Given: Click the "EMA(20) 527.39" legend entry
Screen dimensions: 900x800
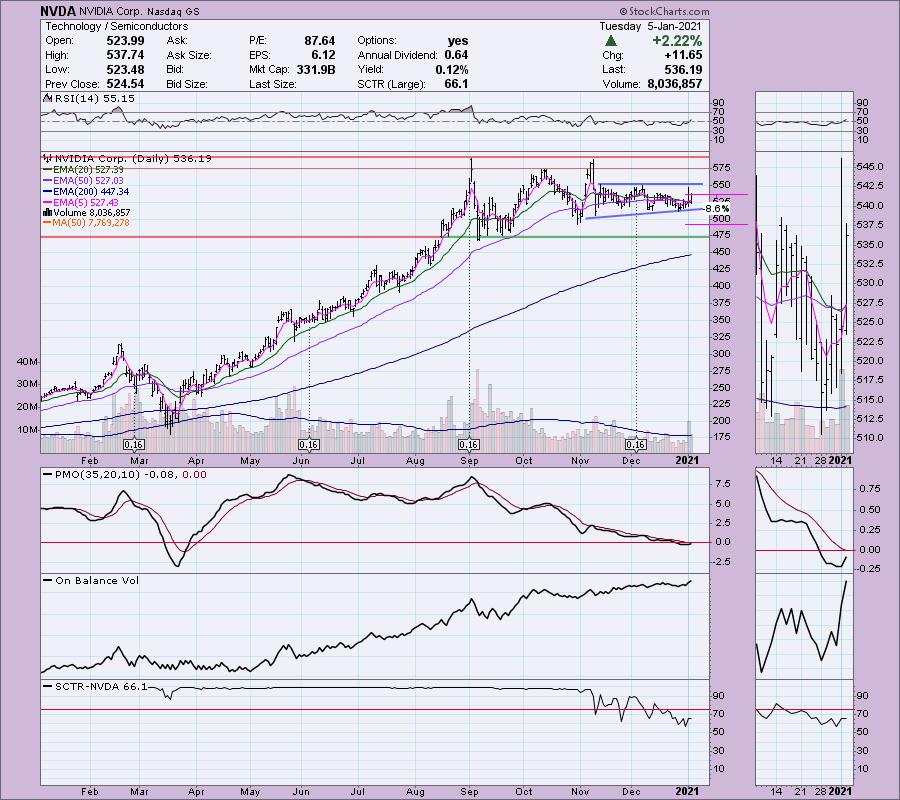Looking at the screenshot, I should (x=88, y=170).
